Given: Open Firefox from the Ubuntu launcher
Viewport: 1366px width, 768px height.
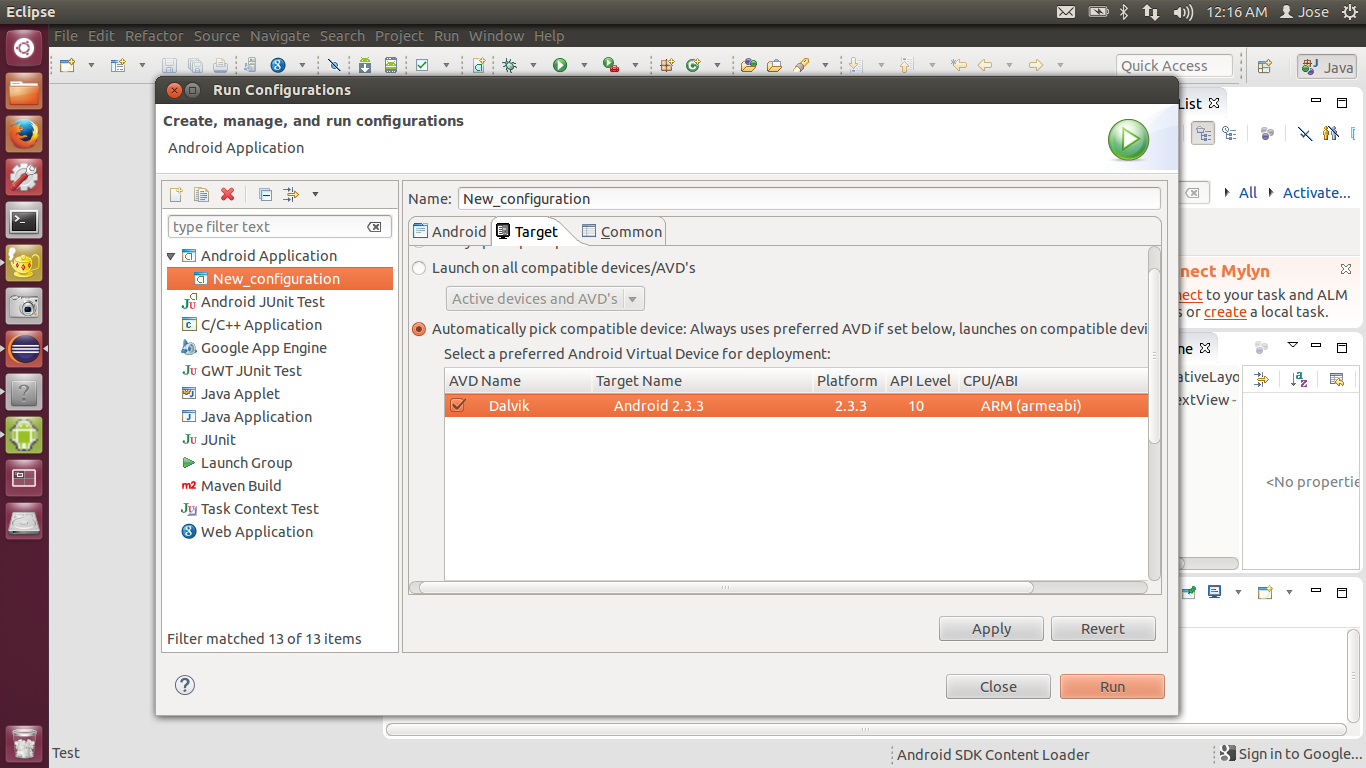Looking at the screenshot, I should coord(24,133).
